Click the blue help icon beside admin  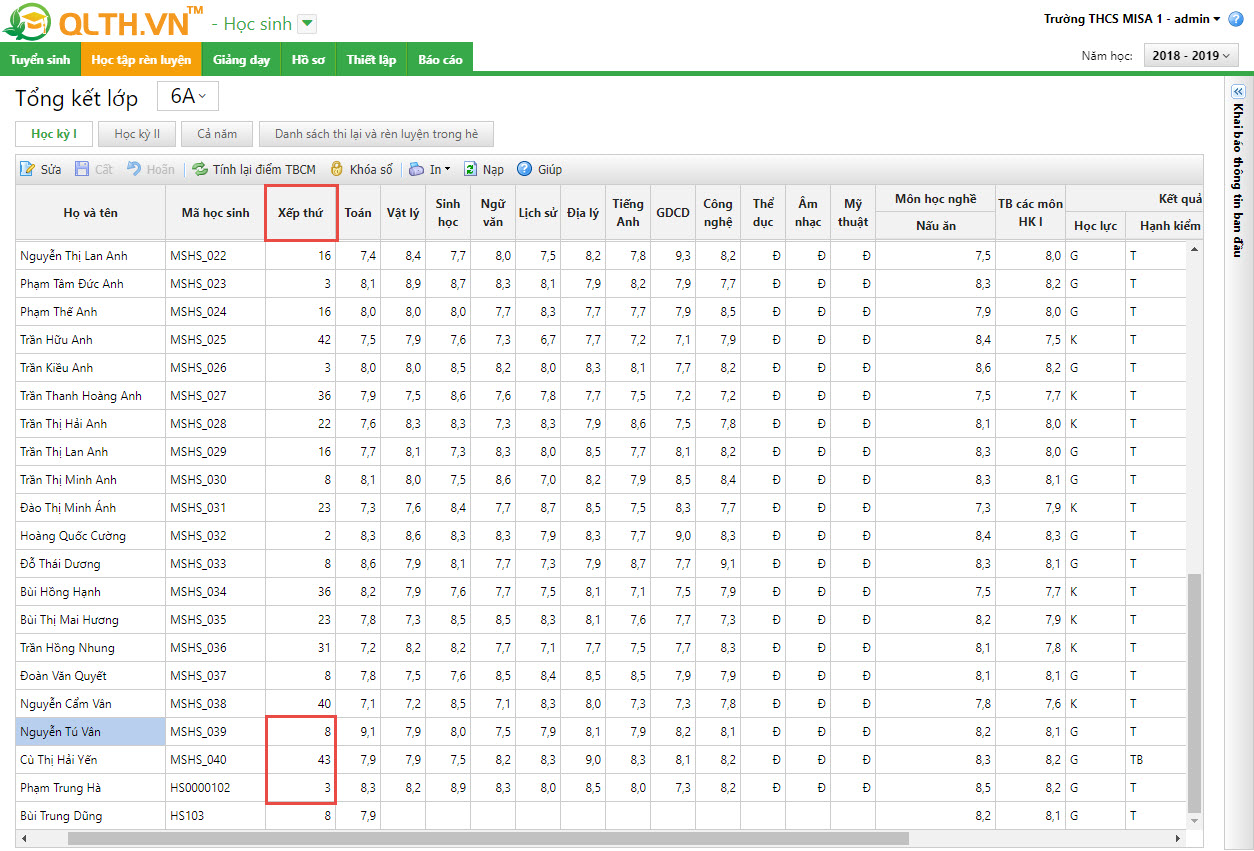coord(1236,19)
